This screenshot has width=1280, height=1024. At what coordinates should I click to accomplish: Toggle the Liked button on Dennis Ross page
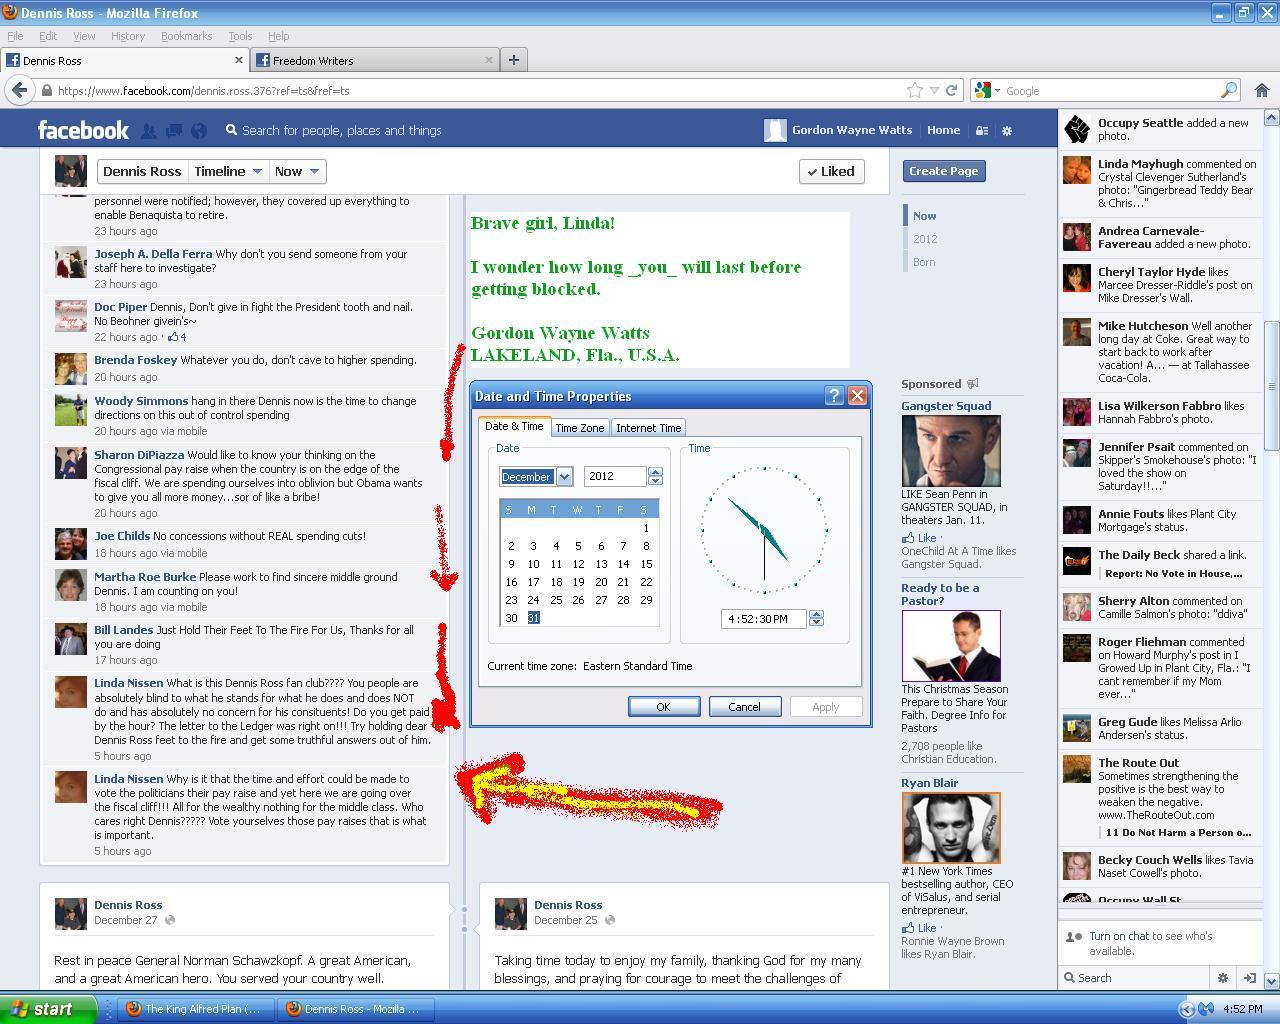832,171
